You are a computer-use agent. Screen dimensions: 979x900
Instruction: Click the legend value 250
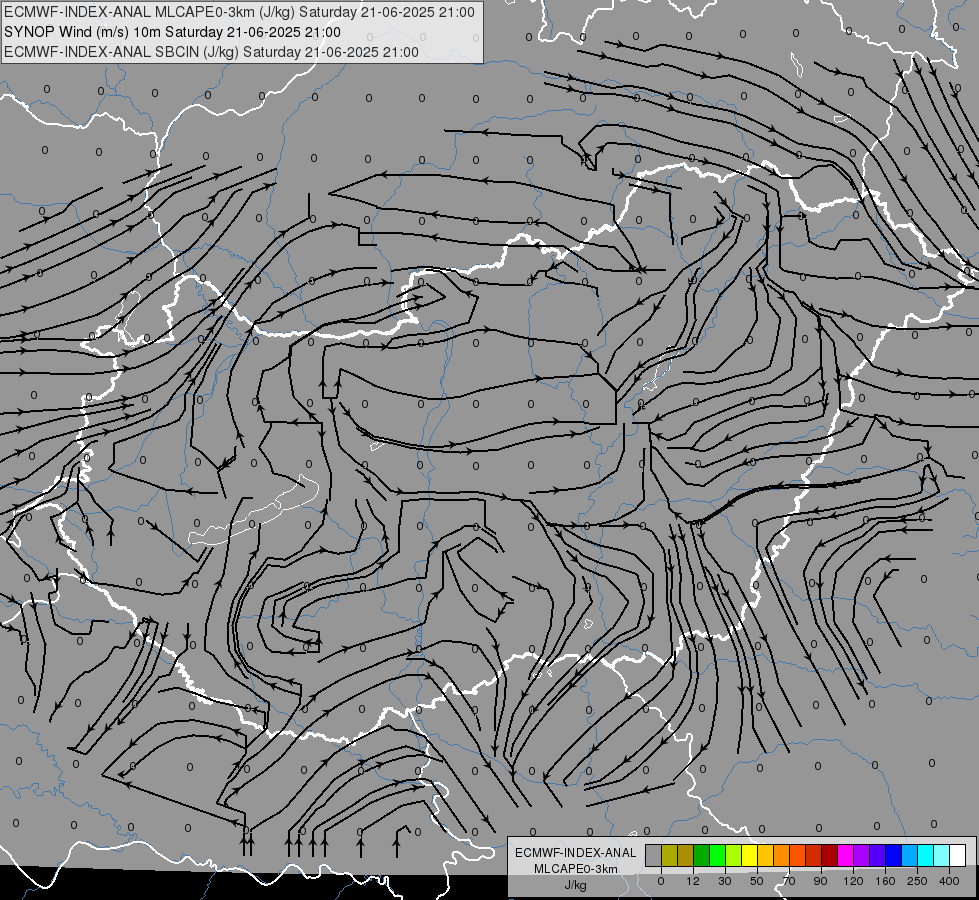917,881
